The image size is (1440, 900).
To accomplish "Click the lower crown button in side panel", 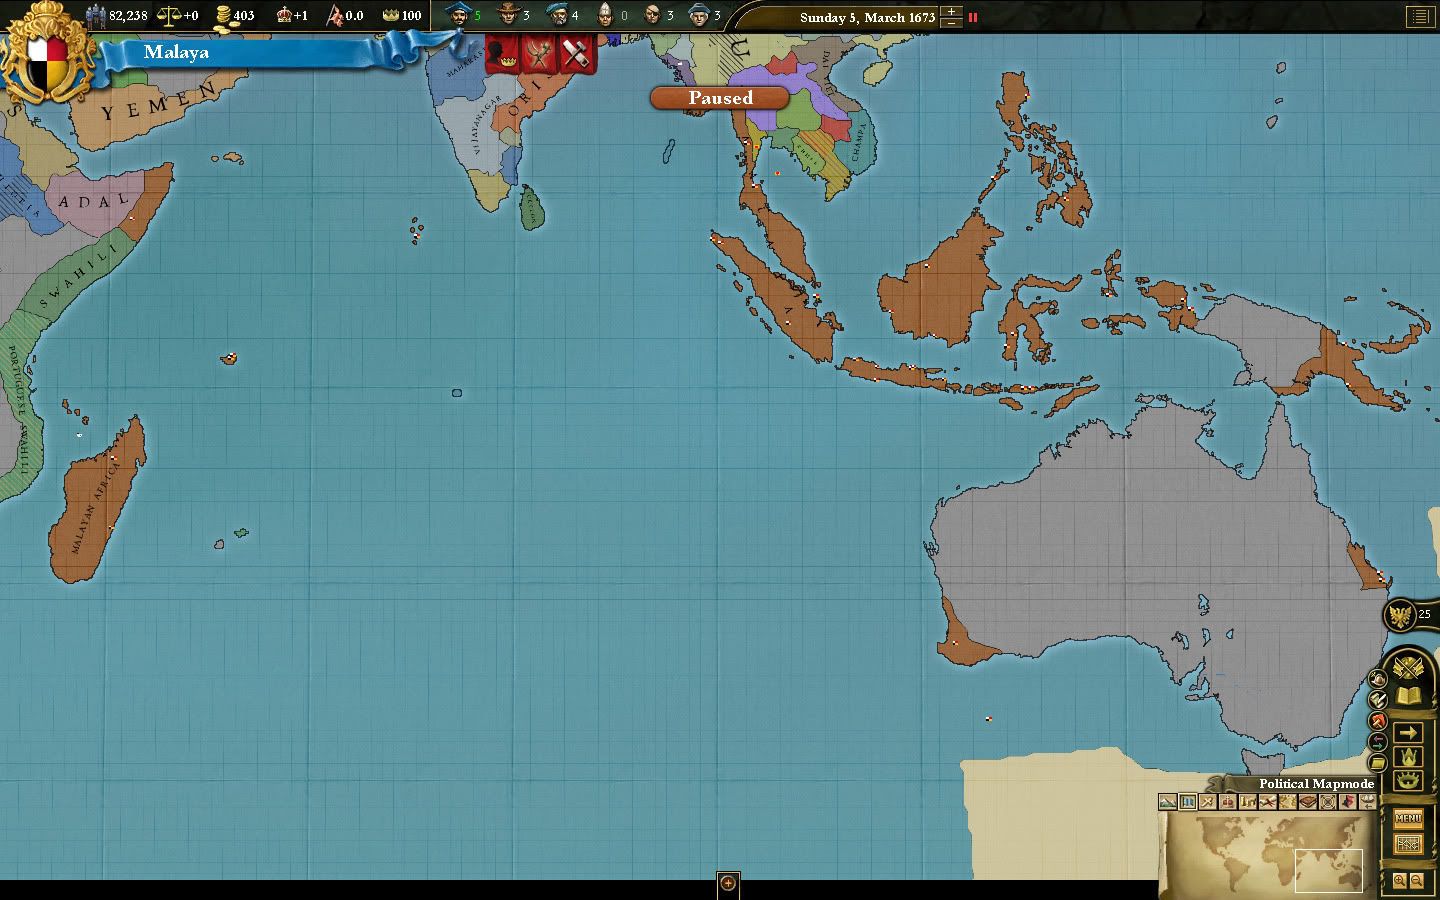I will tap(1408, 780).
